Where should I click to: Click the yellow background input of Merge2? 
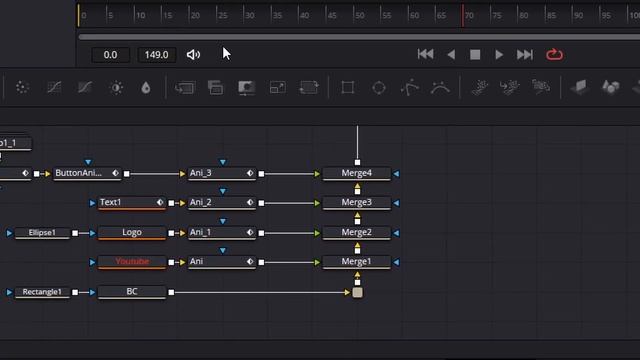[357, 245]
